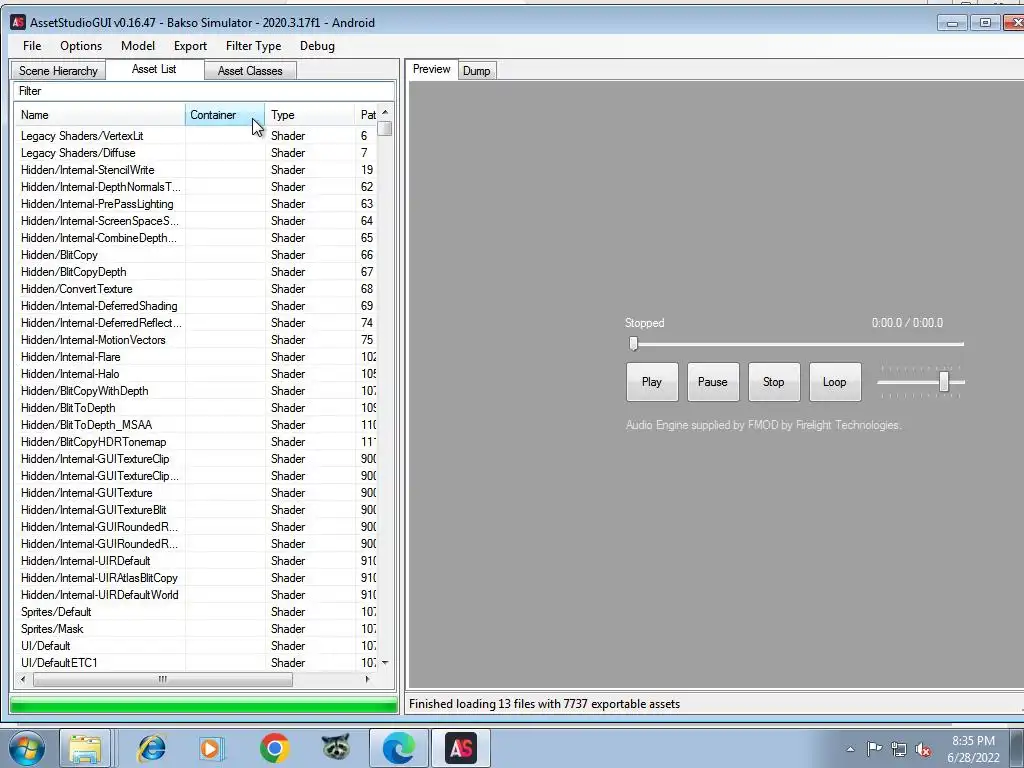Select Hidden/Internal-UIRAtlasBlitCopy row

(195, 577)
